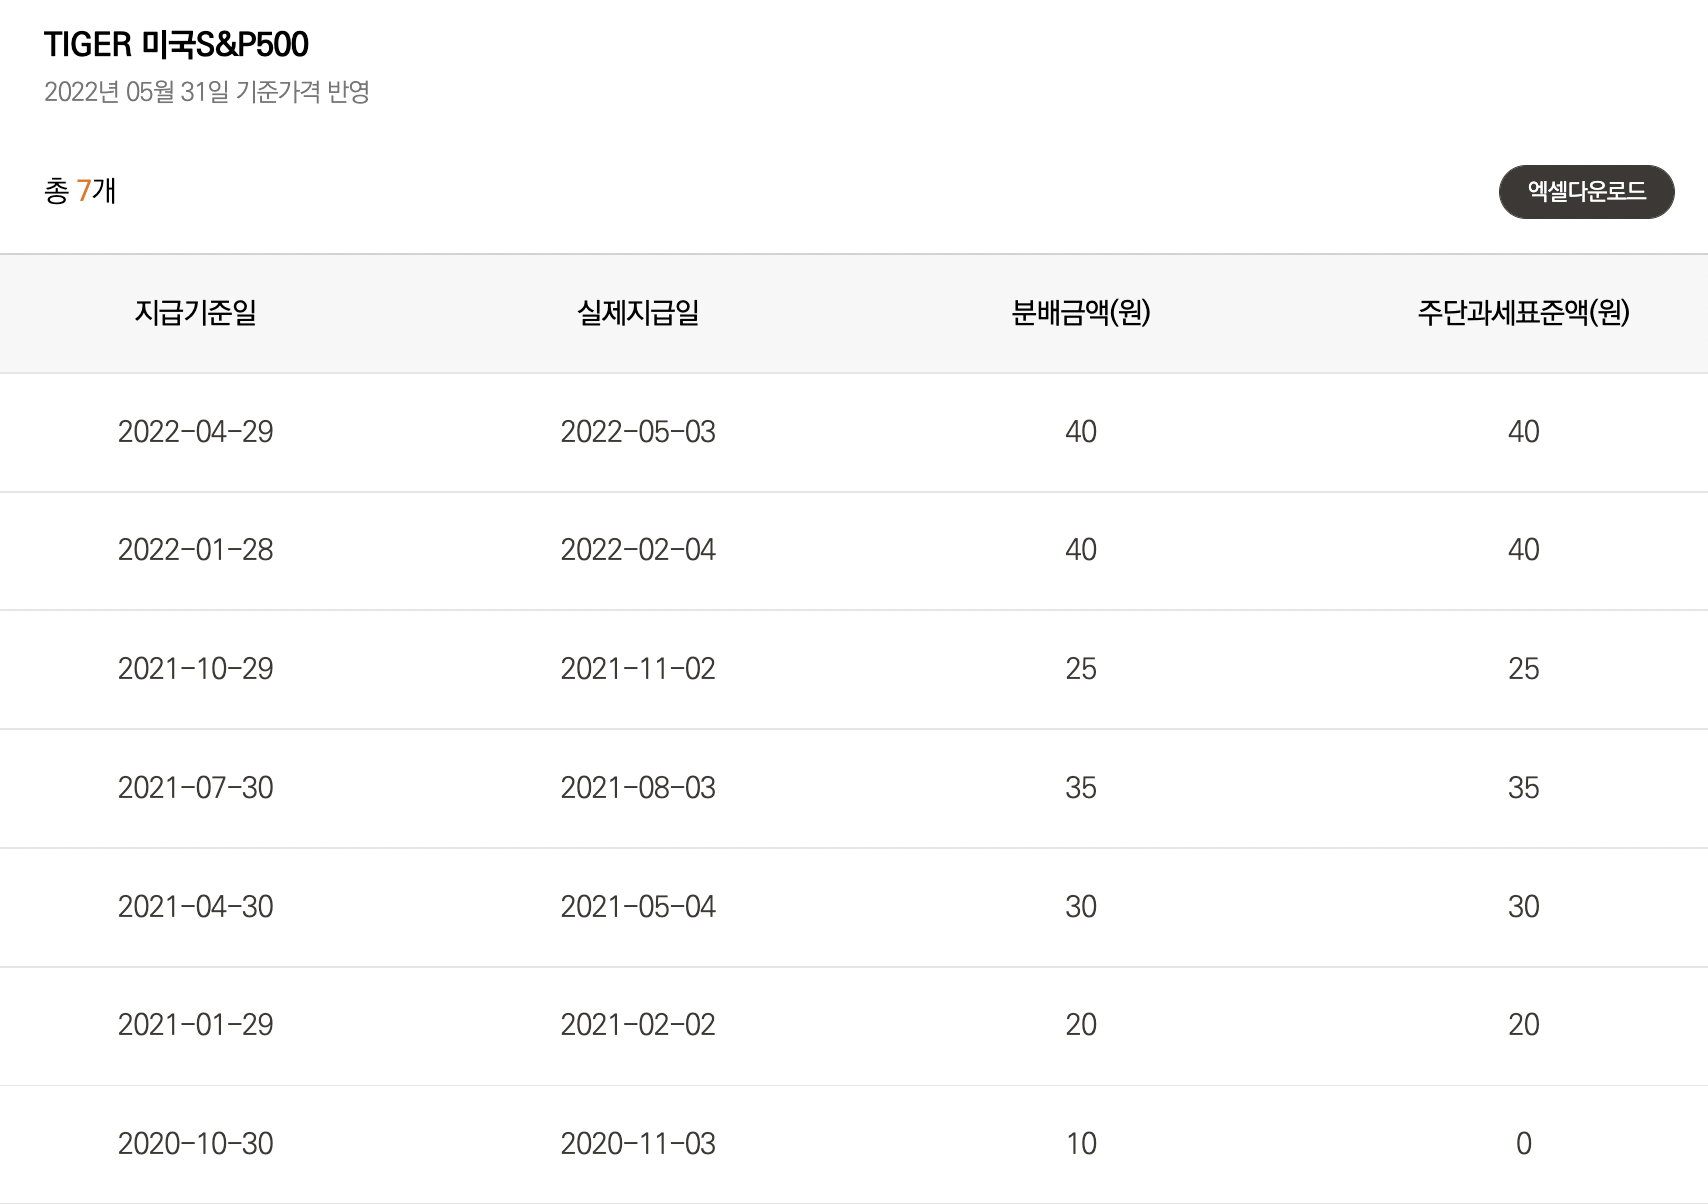
Task: Click the 총 7개 count label
Action: pos(80,191)
